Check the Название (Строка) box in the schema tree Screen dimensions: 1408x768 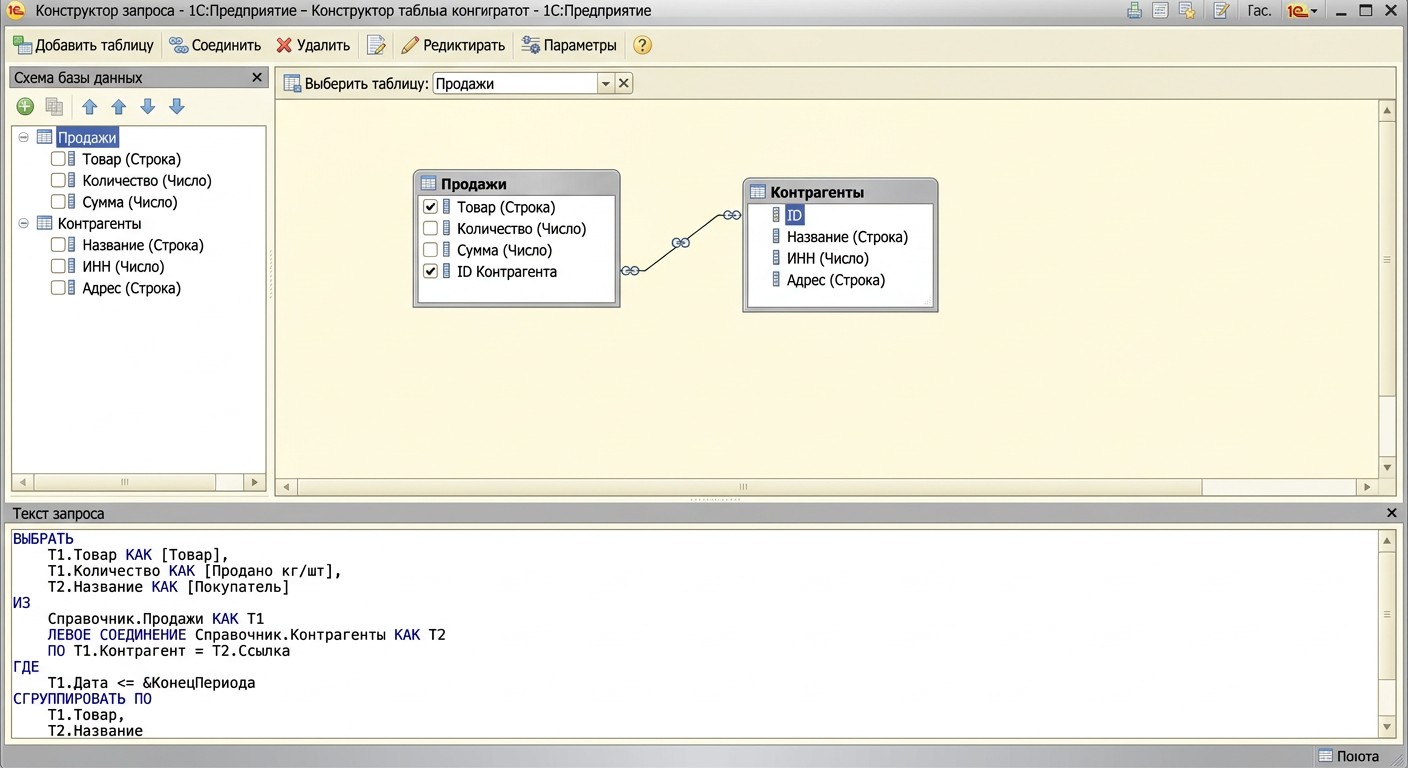[x=58, y=245]
